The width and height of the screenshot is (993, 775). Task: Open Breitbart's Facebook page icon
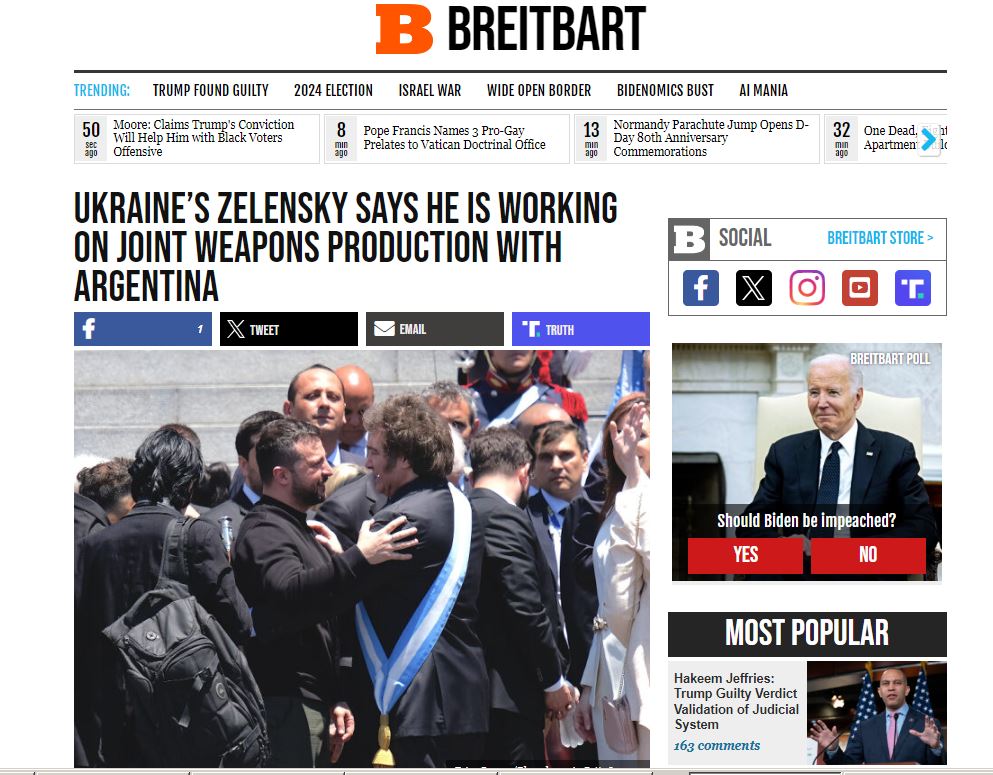pos(700,288)
